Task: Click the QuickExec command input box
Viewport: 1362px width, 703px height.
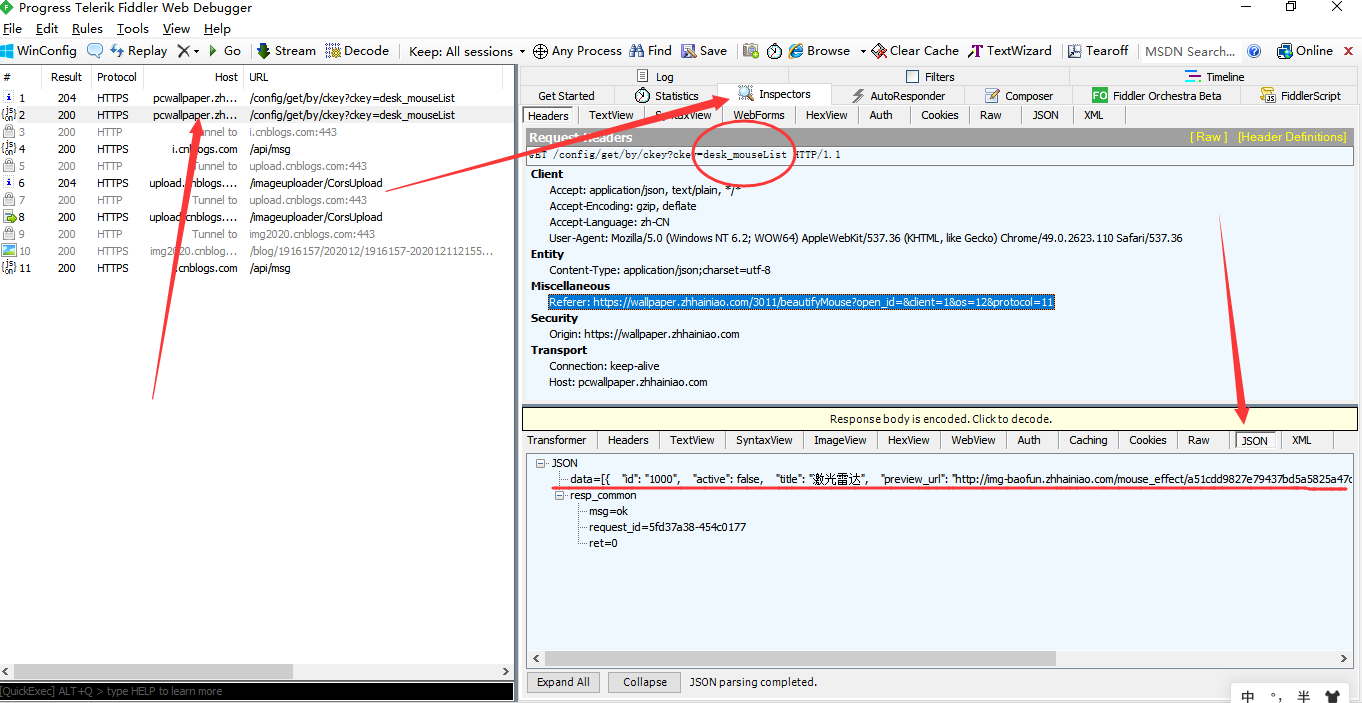Action: click(x=256, y=691)
